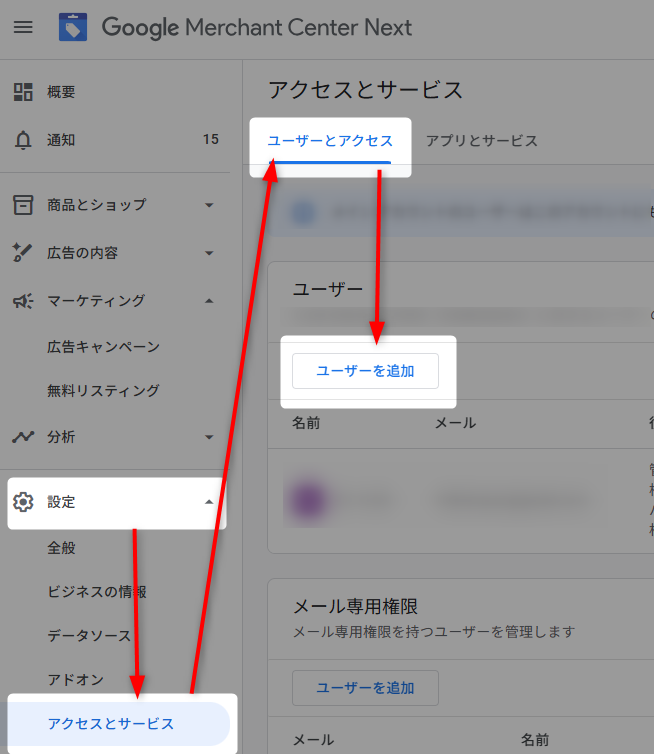This screenshot has width=654, height=754.
Task: Open 全般 settings page
Action: coord(61,548)
